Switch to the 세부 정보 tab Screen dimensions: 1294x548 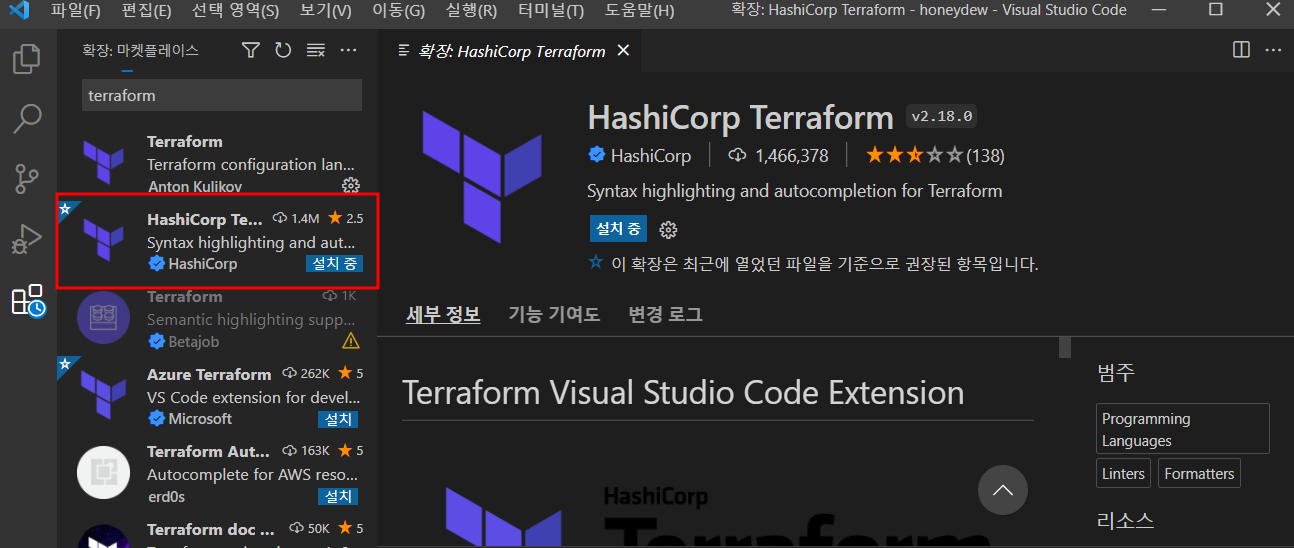point(443,314)
